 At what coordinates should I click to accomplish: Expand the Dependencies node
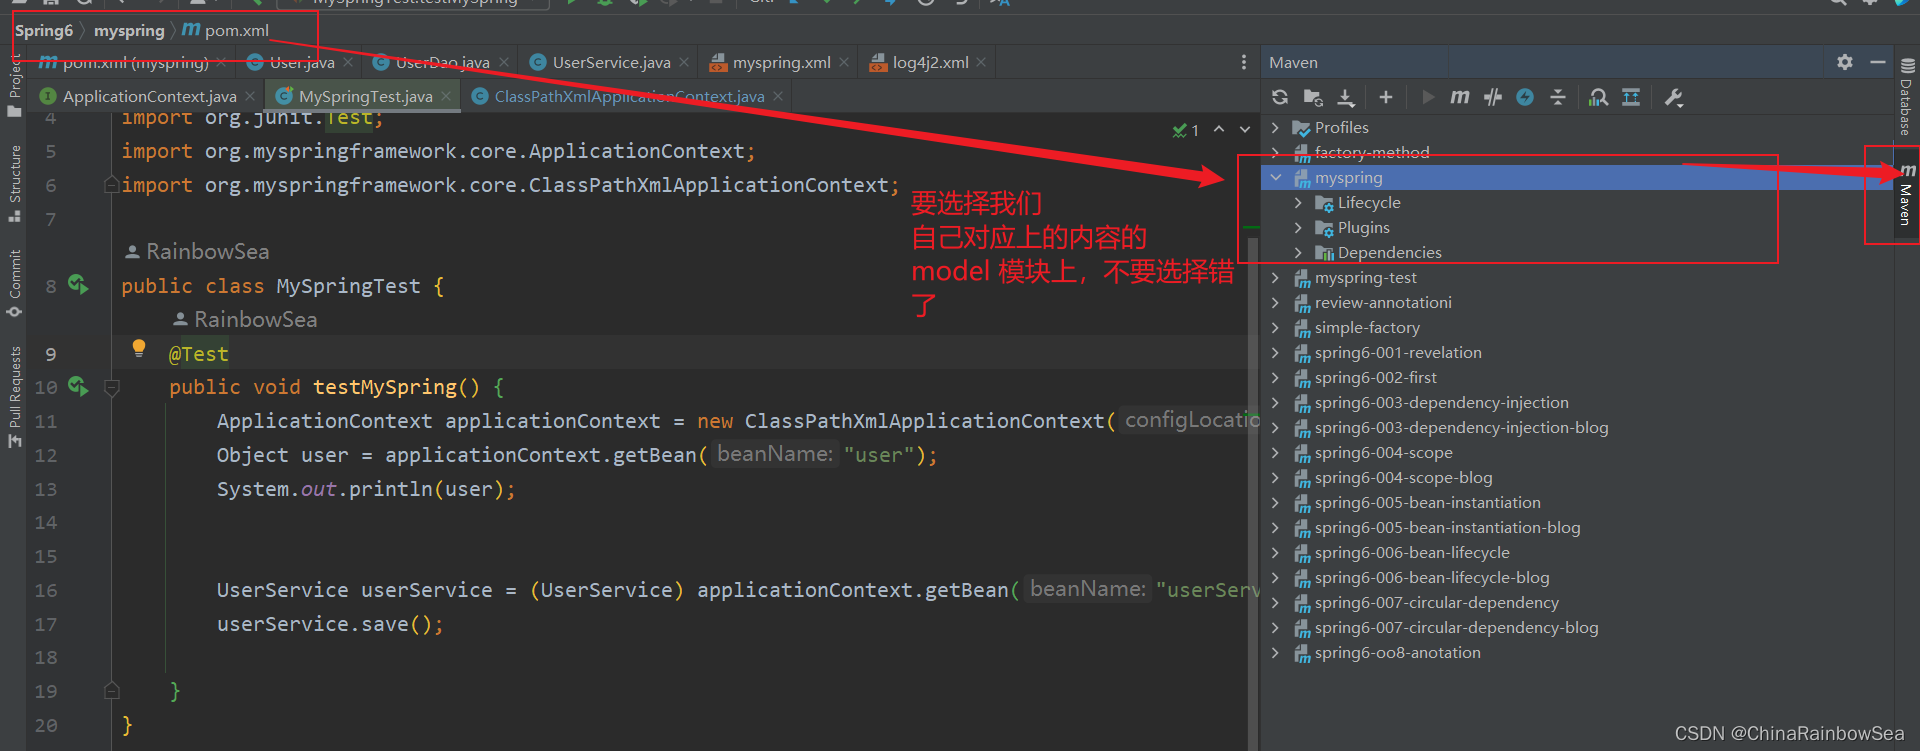click(1298, 252)
